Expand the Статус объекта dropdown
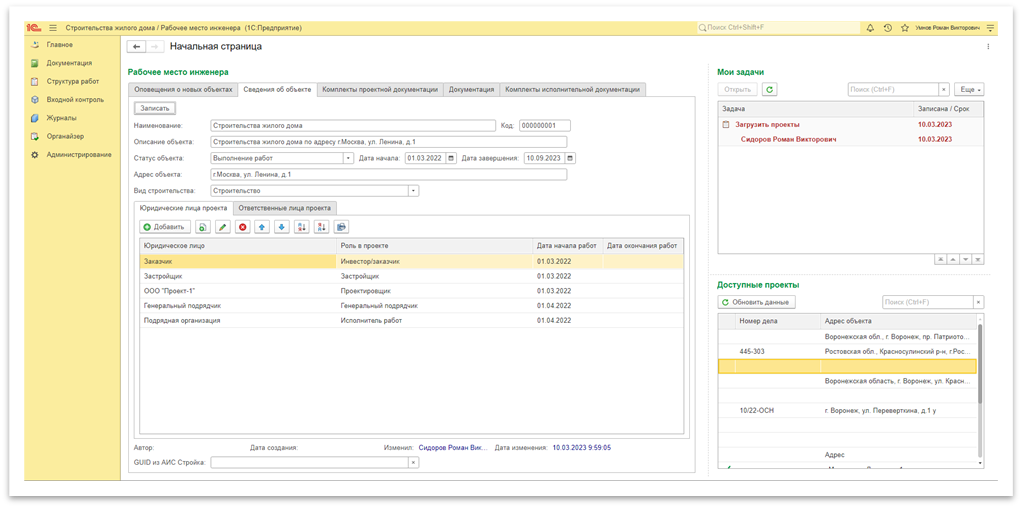 tap(348, 158)
